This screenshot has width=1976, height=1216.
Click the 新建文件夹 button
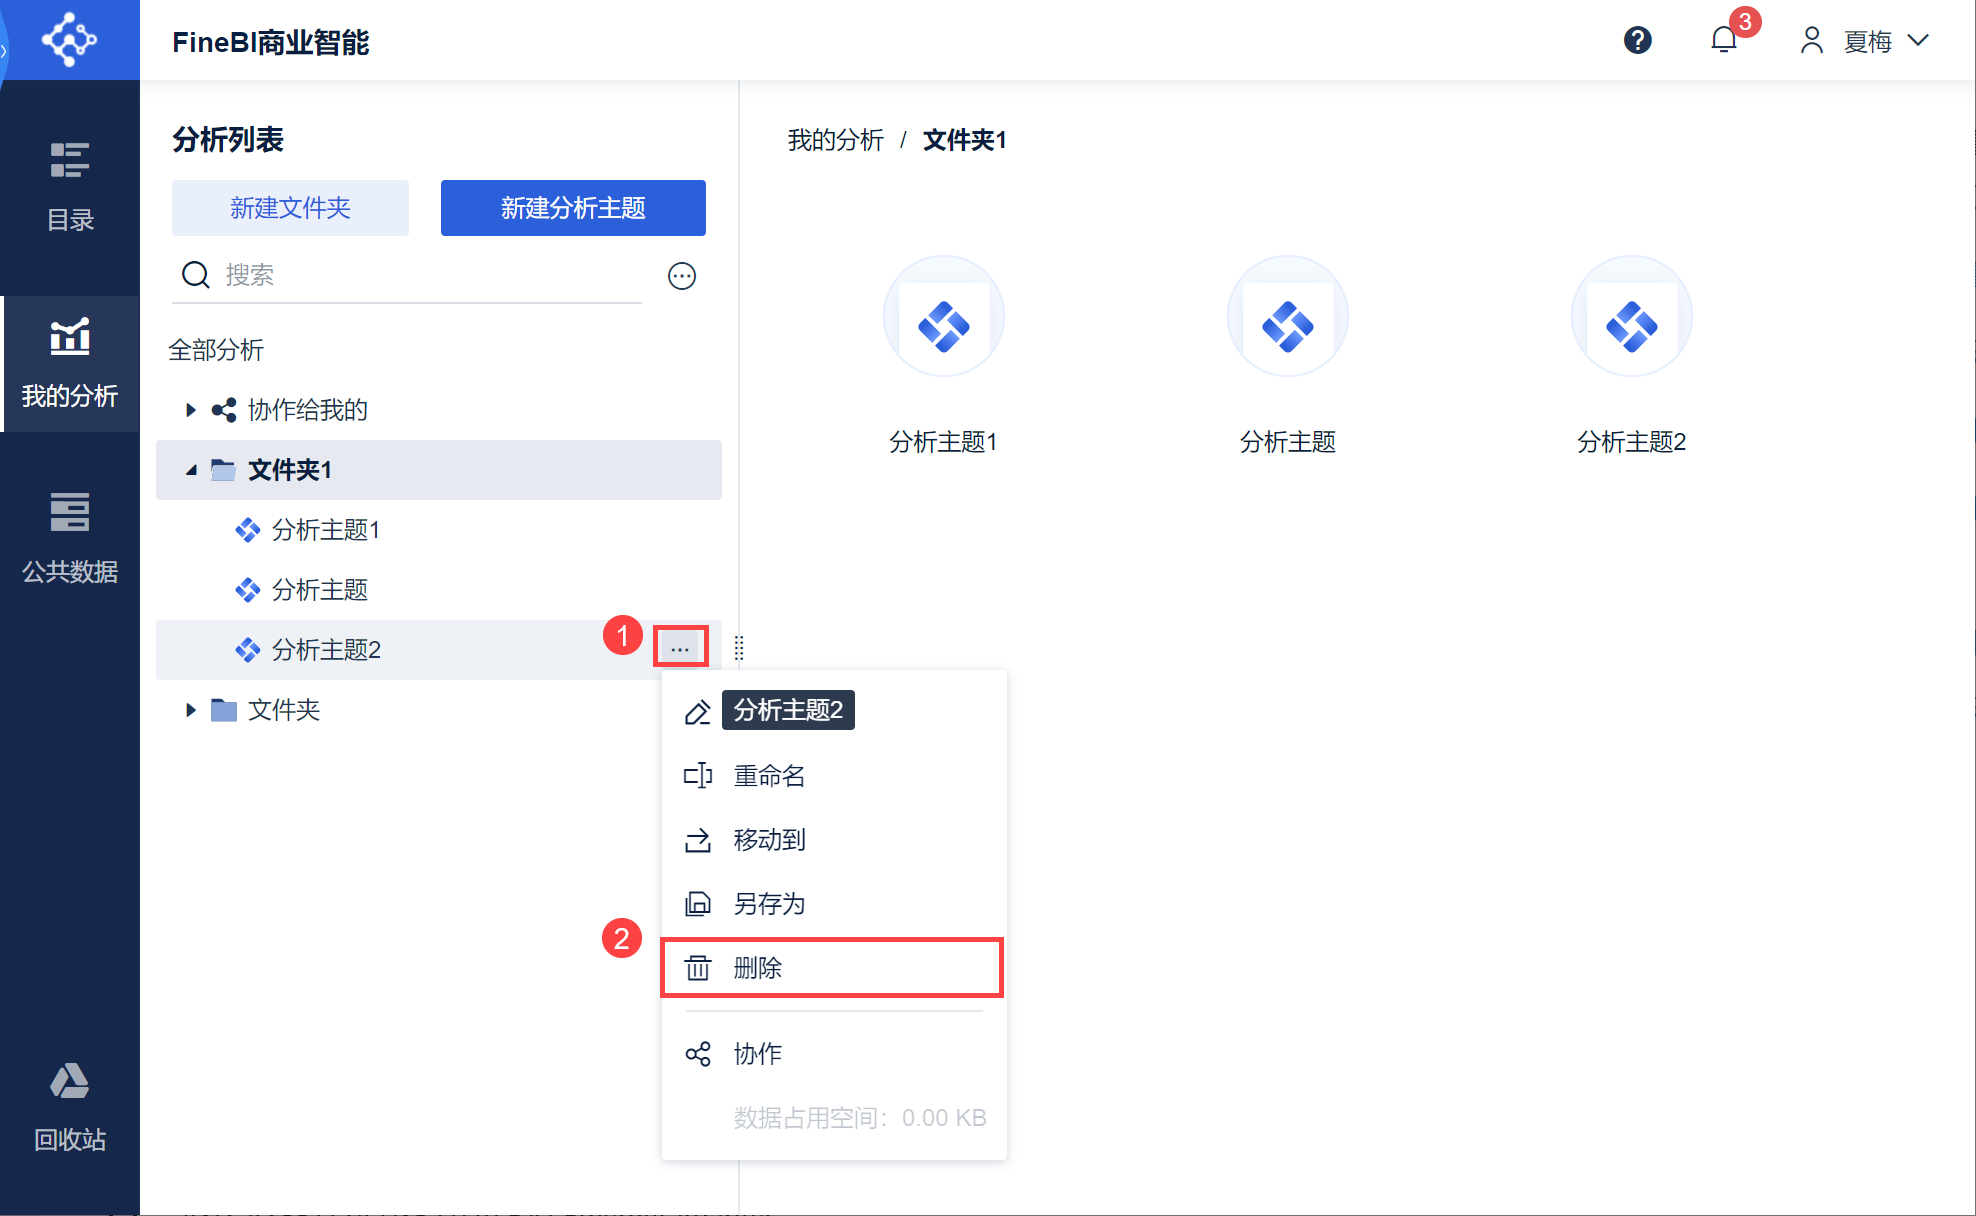pyautogui.click(x=290, y=208)
